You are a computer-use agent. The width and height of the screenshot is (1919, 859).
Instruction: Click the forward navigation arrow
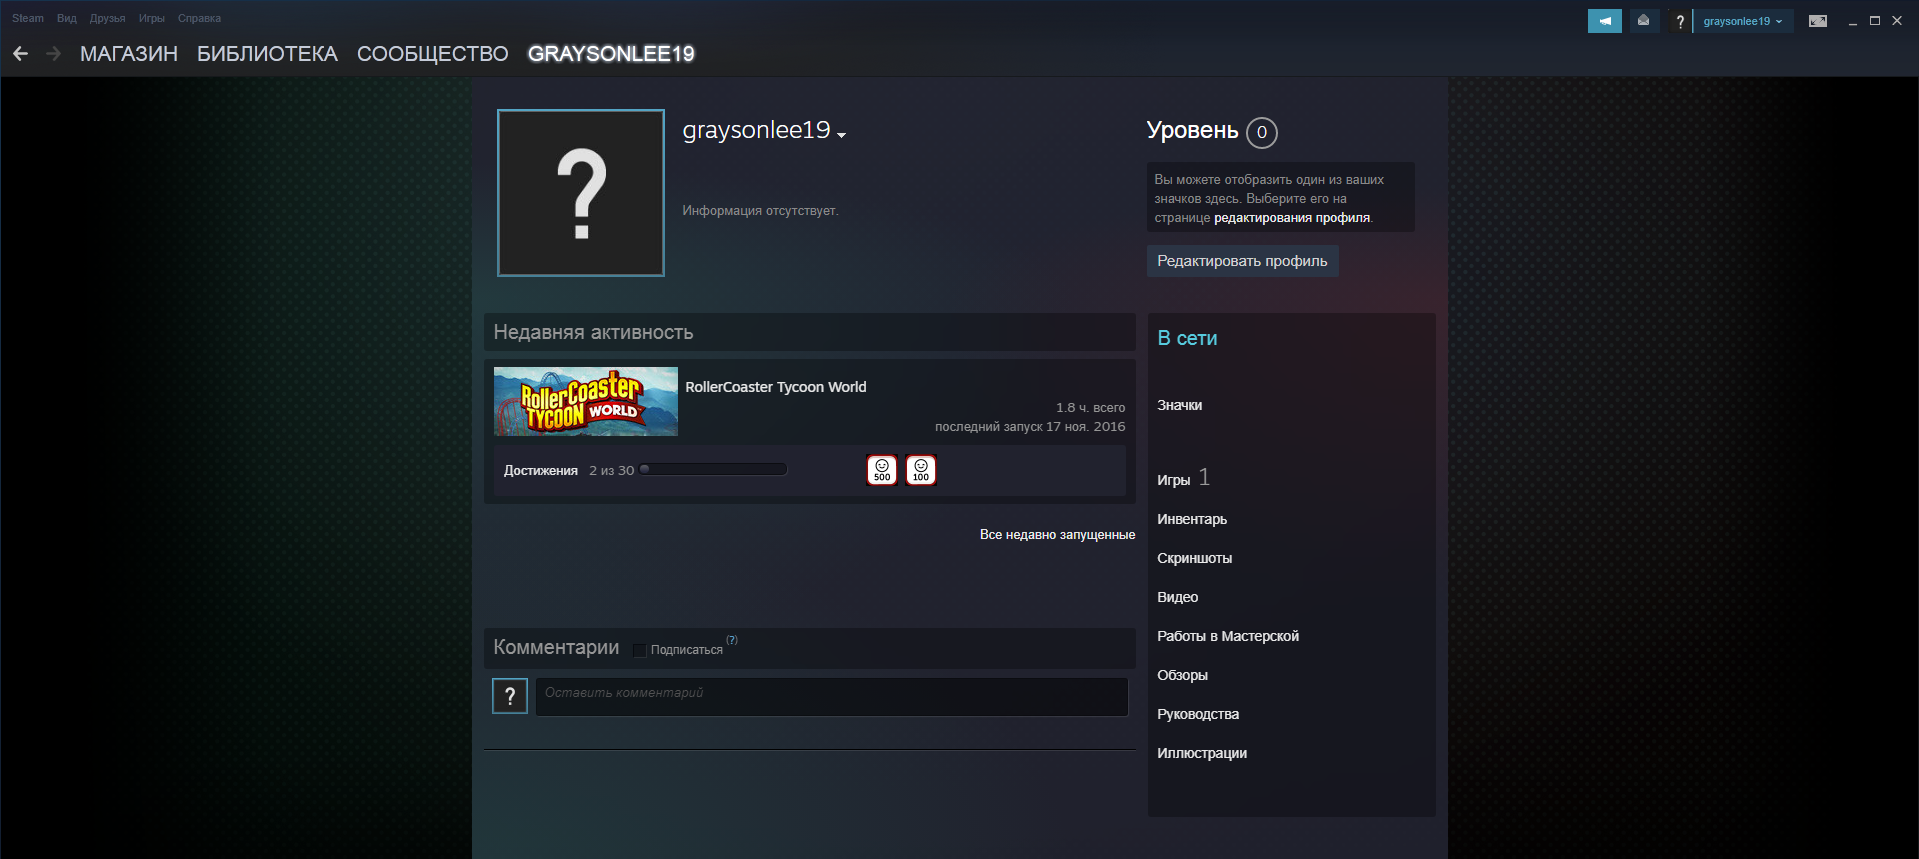(54, 54)
